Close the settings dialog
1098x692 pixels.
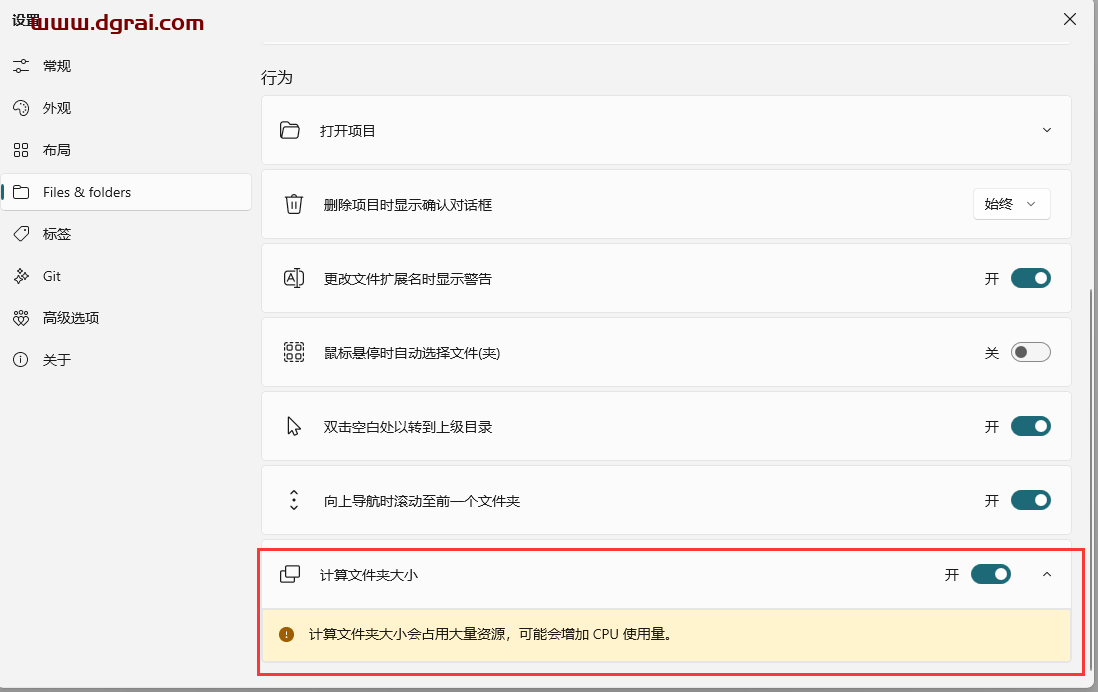(1070, 20)
